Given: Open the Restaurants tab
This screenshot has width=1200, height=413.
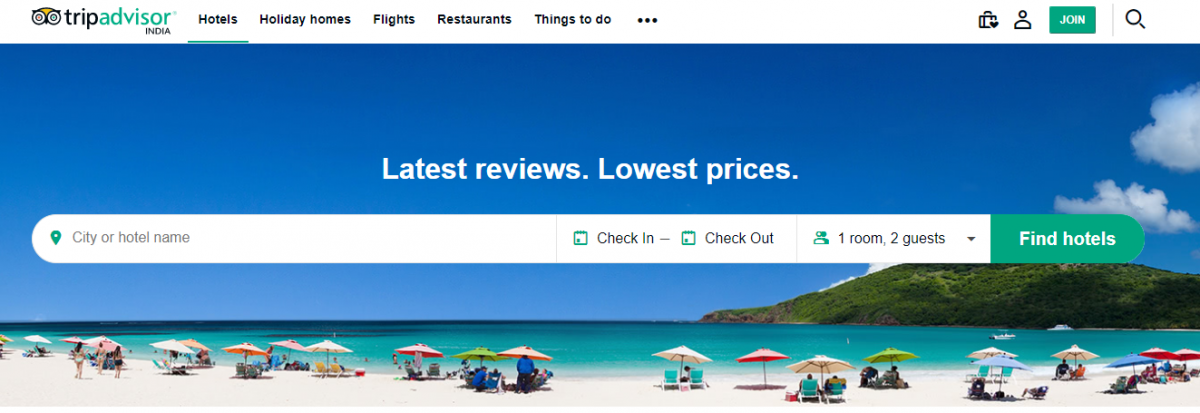Looking at the screenshot, I should point(474,19).
